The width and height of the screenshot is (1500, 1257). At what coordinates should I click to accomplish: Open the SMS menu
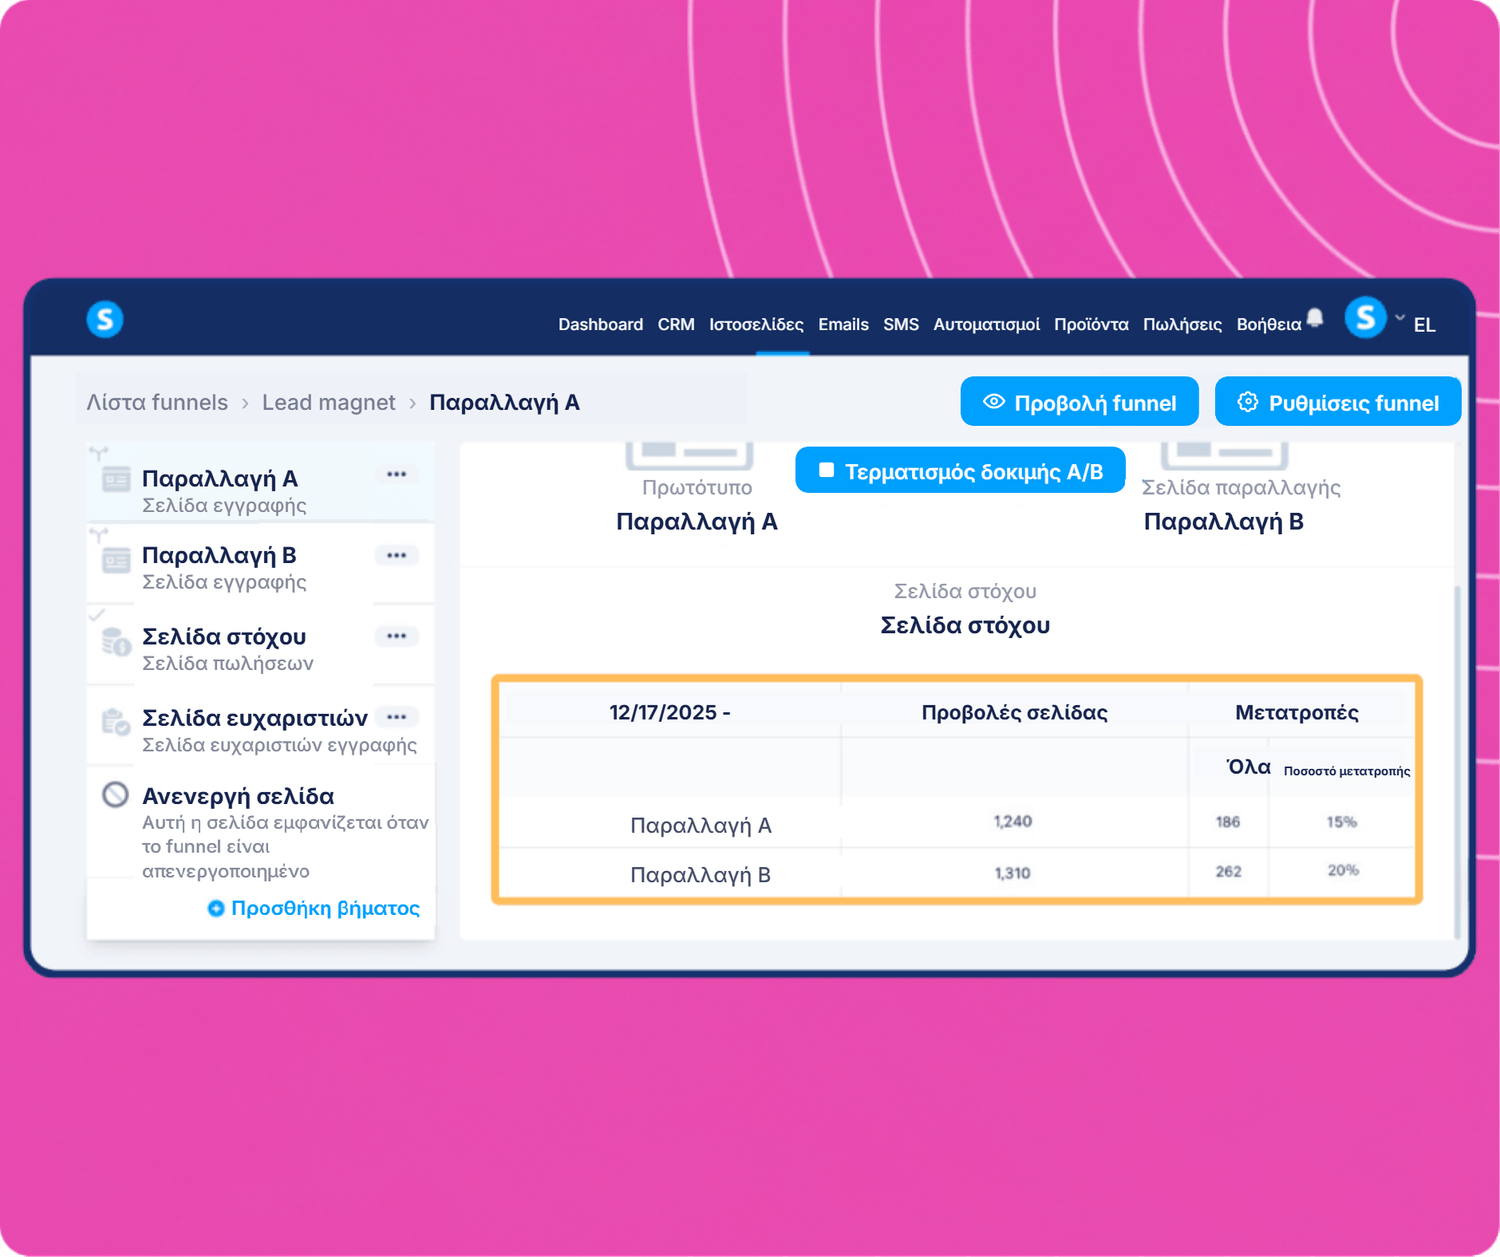[x=901, y=325]
